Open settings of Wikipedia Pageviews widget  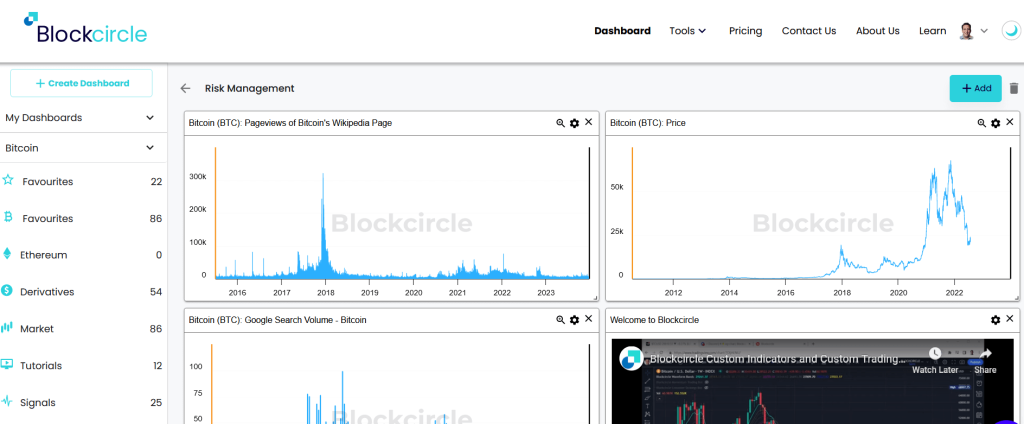pos(574,123)
